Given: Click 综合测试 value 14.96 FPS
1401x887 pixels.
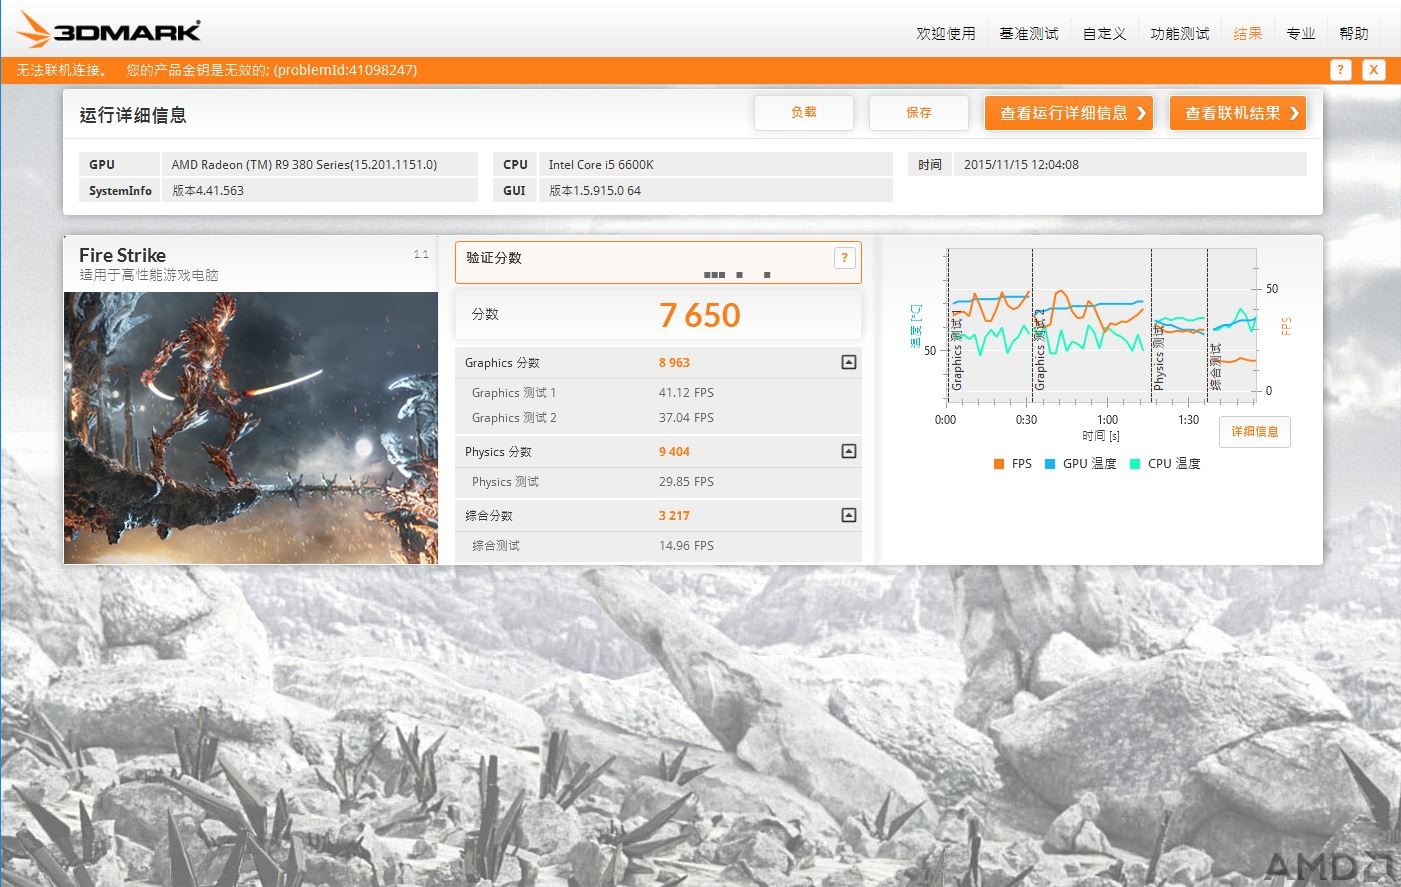Looking at the screenshot, I should (x=686, y=546).
